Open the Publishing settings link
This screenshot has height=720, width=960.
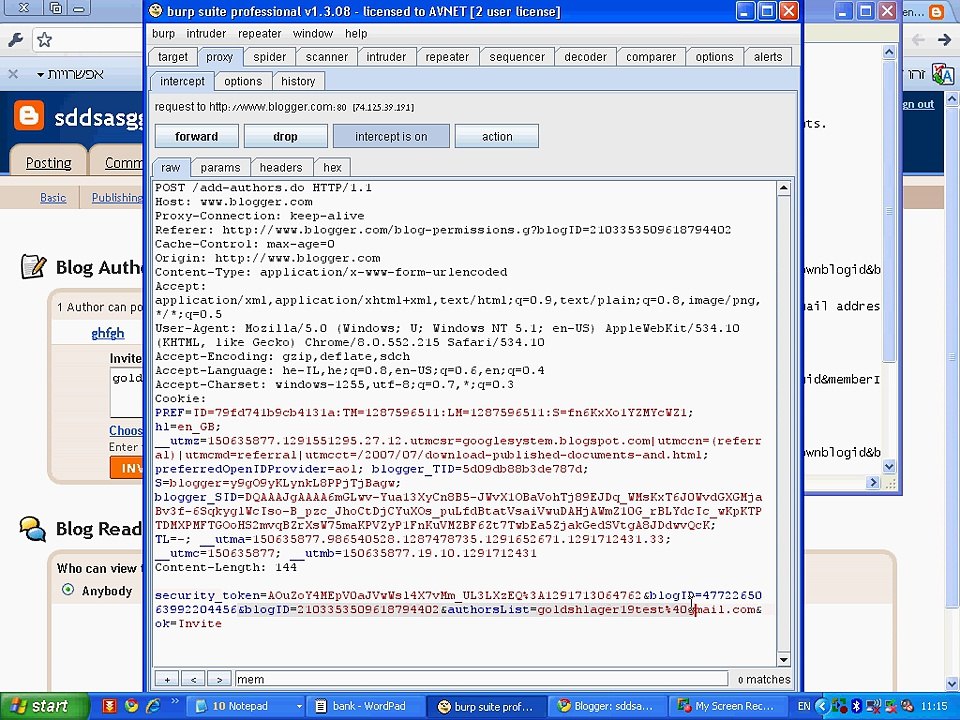click(x=117, y=198)
